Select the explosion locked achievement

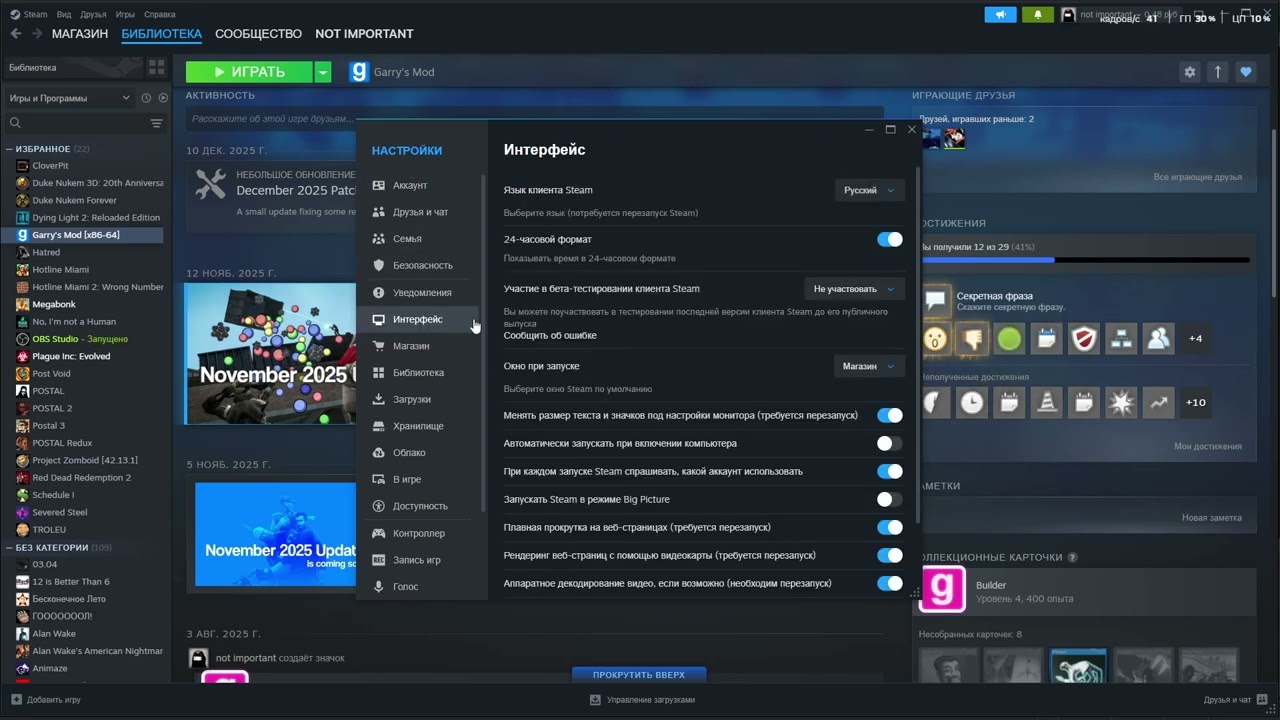[x=1121, y=403]
